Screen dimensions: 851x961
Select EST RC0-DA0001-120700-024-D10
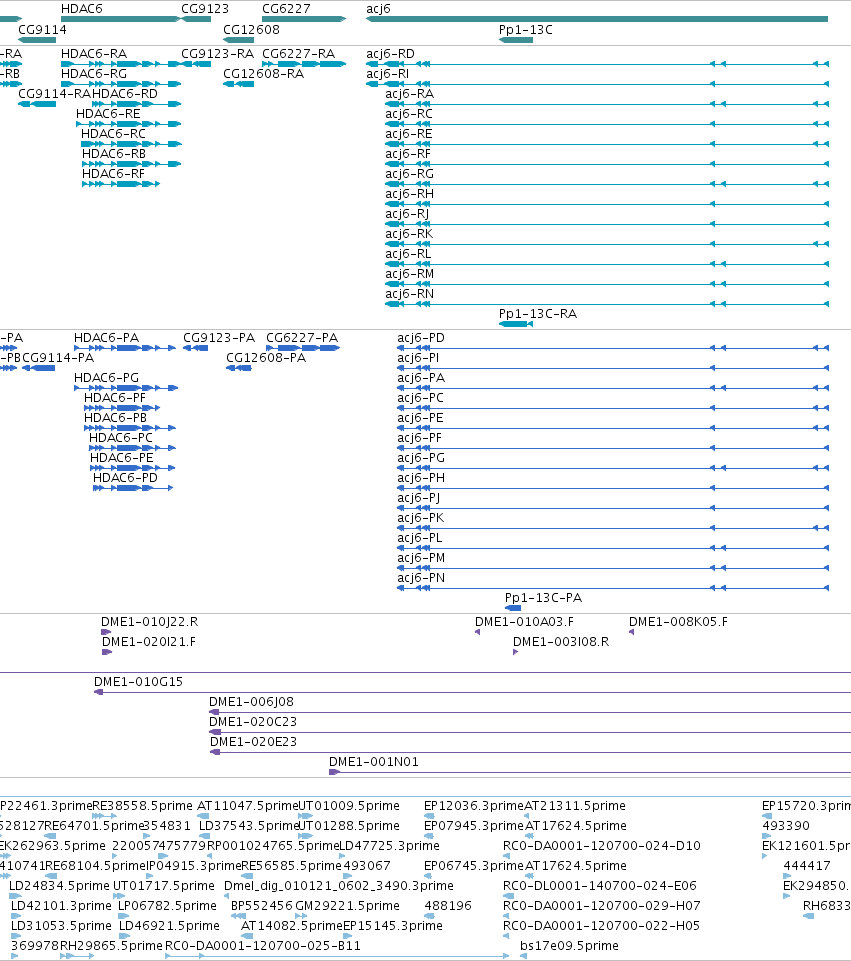[602, 845]
